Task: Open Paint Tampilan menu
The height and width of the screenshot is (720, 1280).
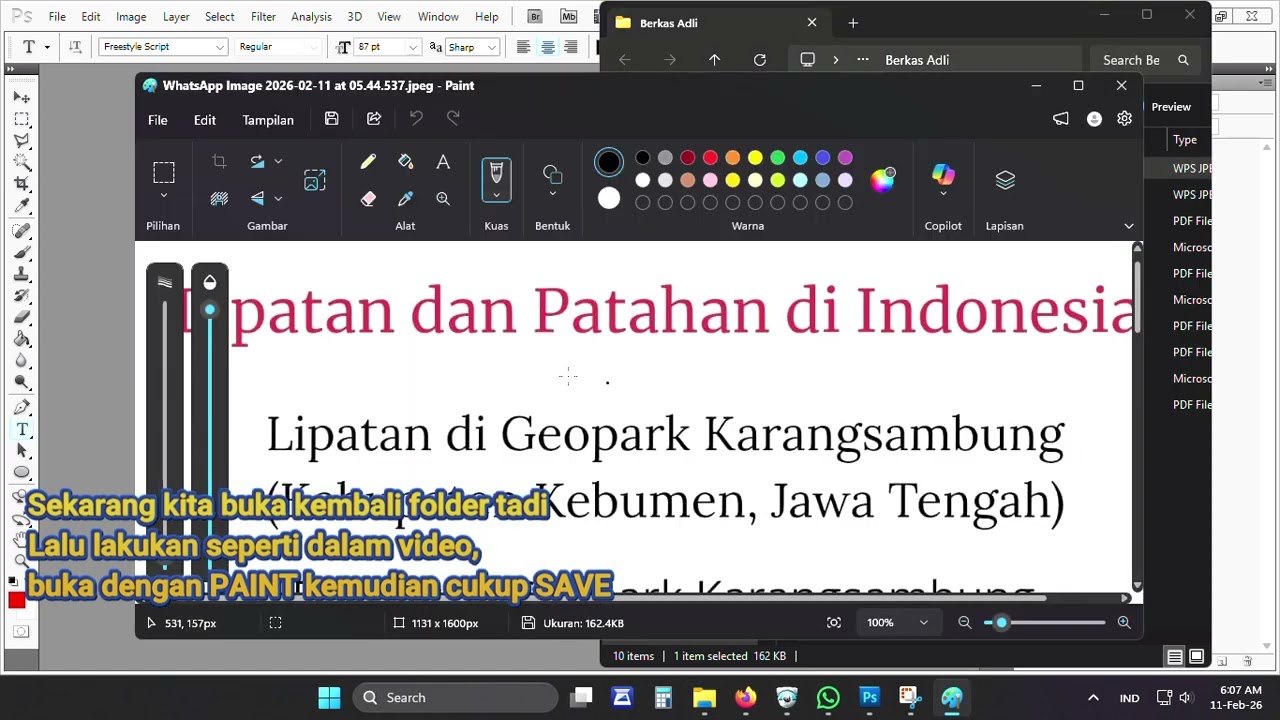Action: 268,120
